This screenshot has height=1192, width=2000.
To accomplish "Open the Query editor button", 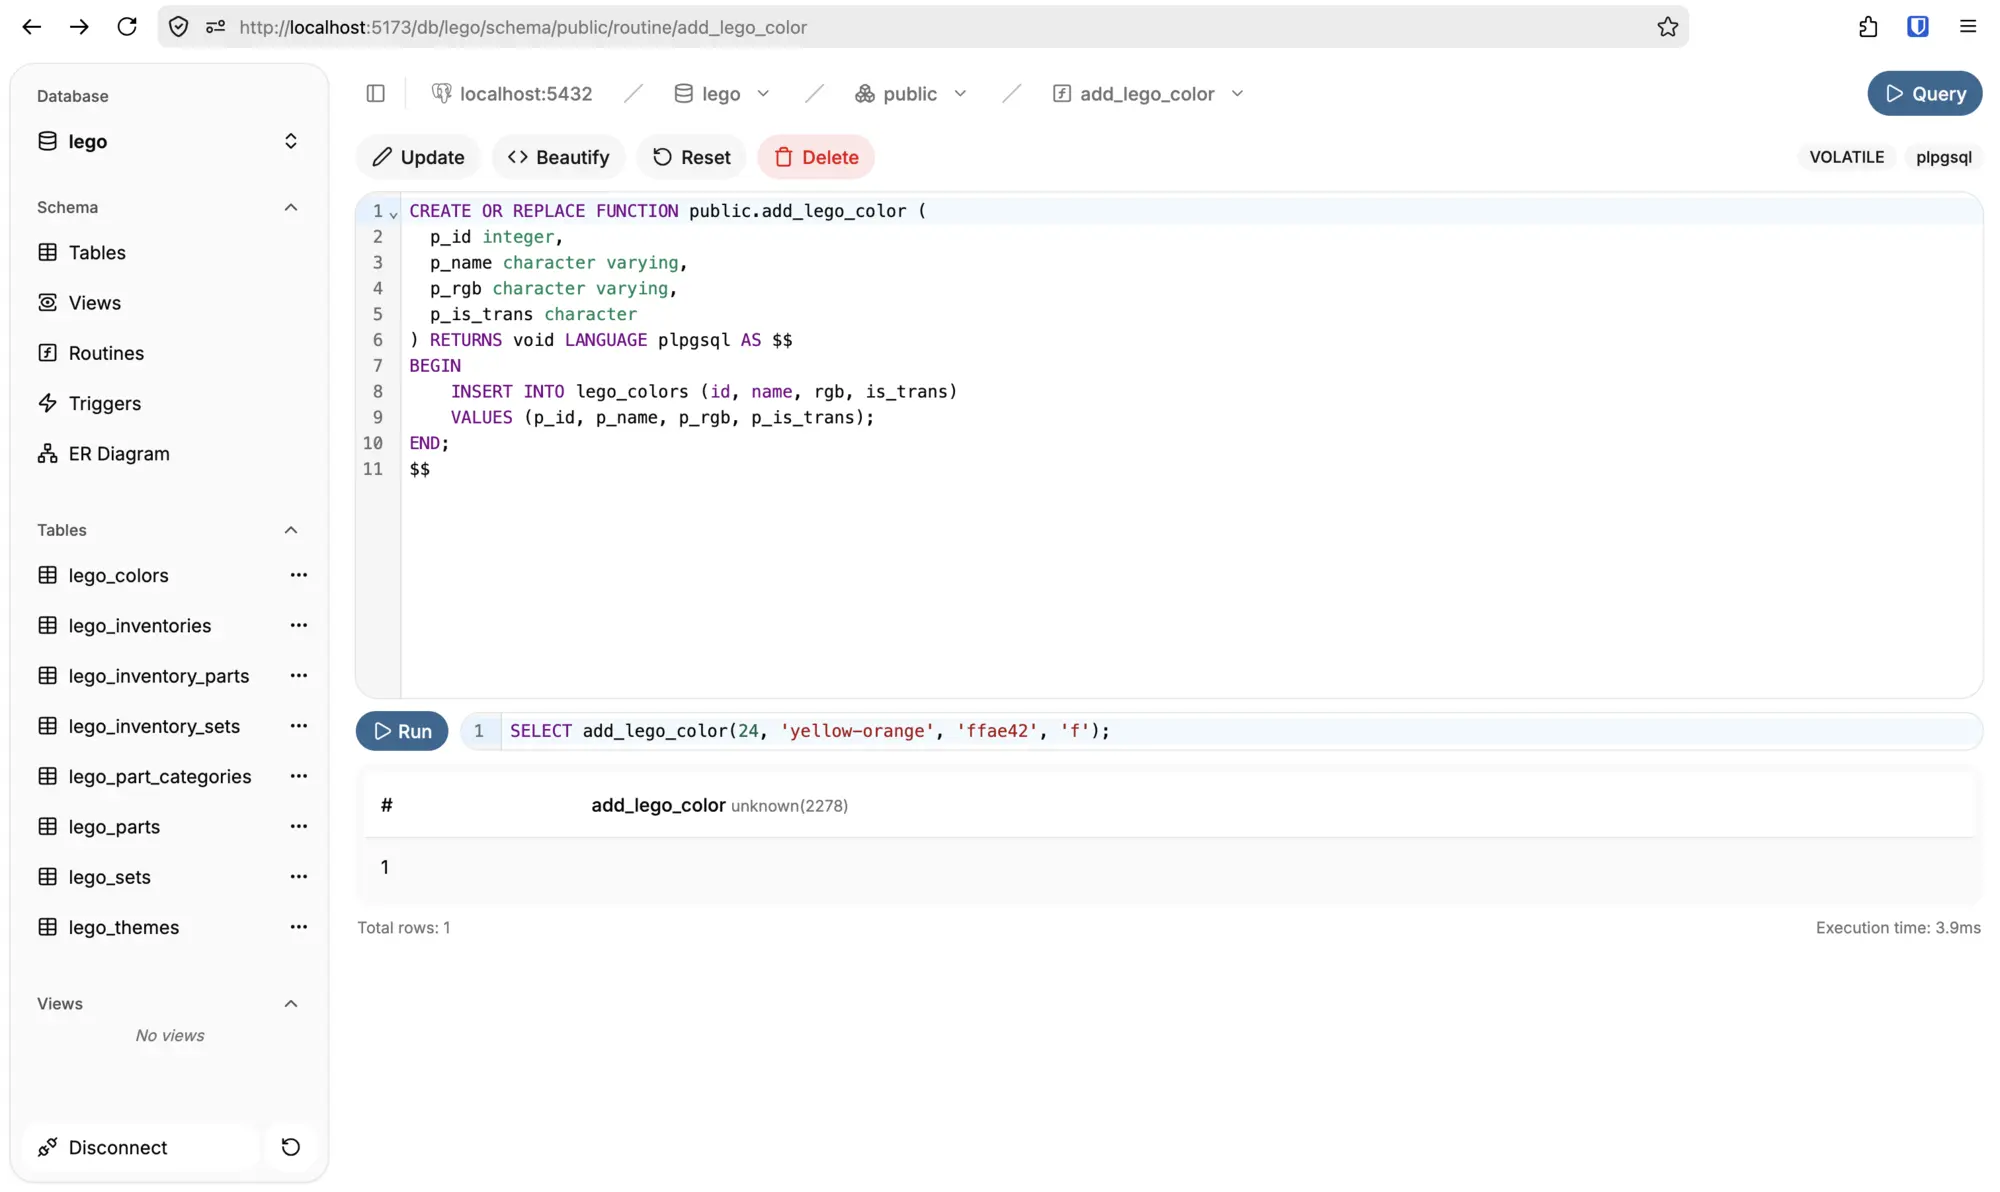I will (x=1924, y=93).
